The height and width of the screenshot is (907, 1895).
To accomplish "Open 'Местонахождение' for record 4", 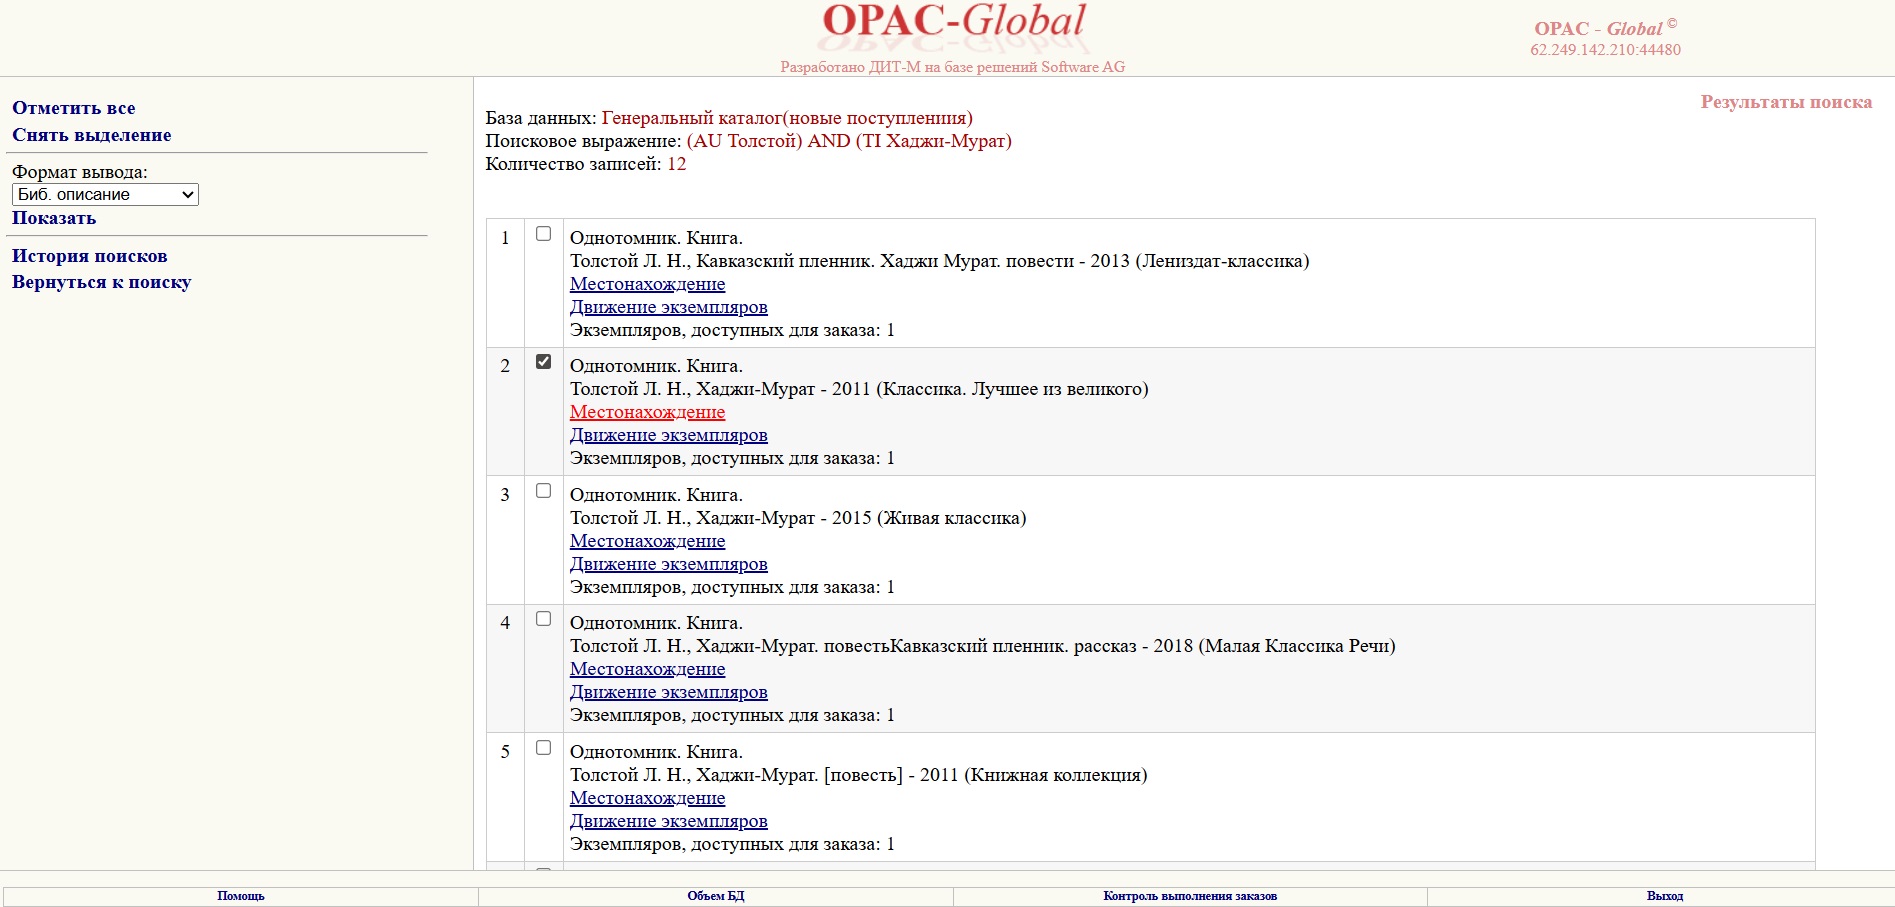I will (x=647, y=669).
